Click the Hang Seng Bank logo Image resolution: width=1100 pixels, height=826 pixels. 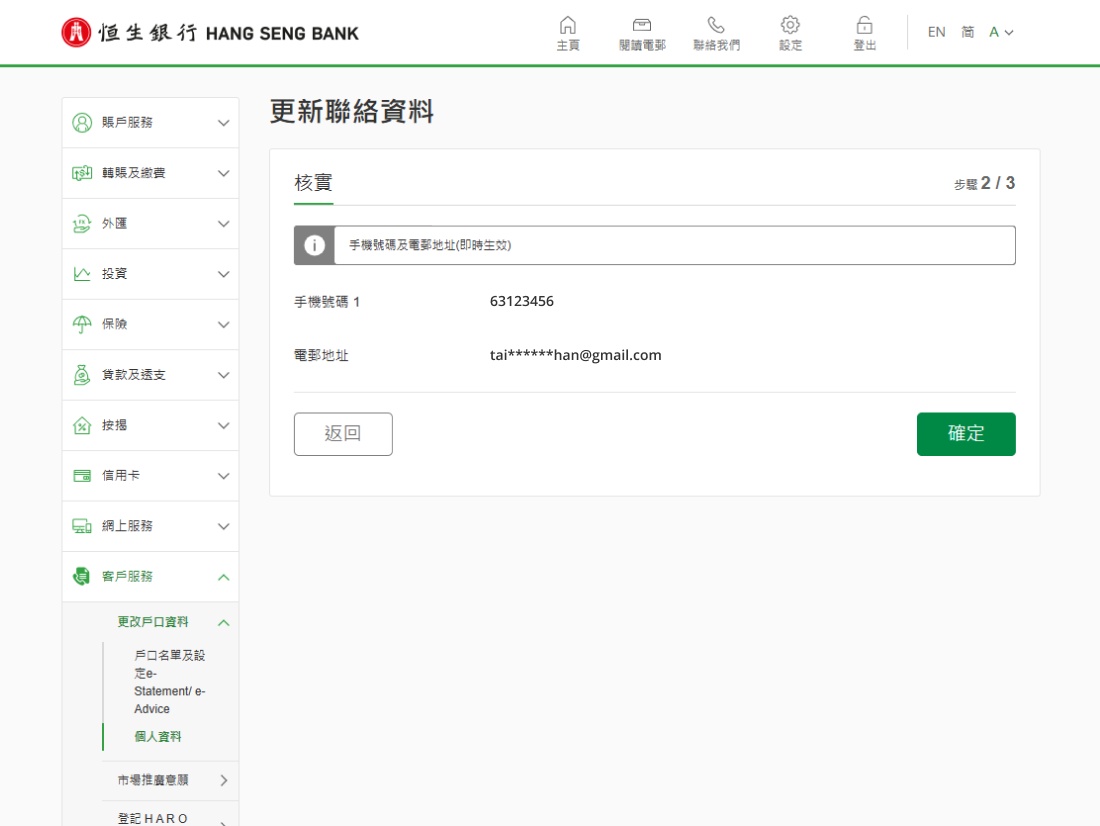coord(210,33)
